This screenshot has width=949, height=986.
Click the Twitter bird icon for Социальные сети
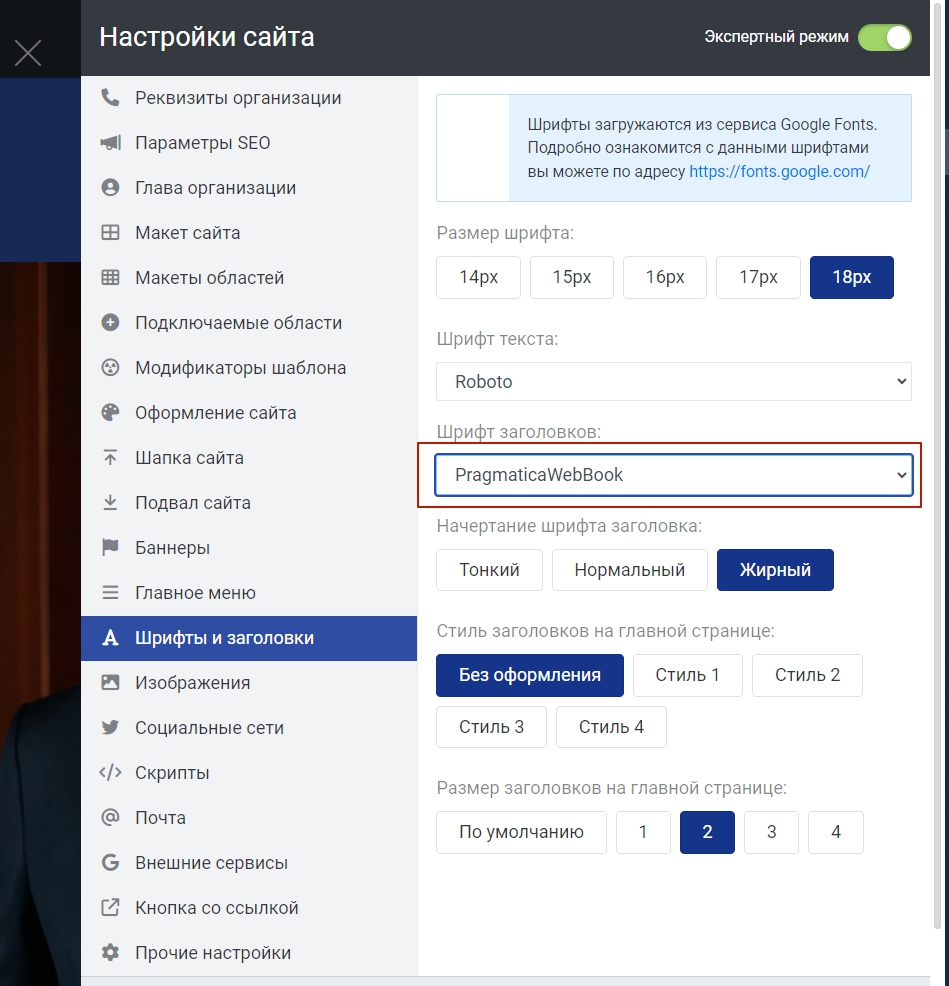(x=110, y=728)
